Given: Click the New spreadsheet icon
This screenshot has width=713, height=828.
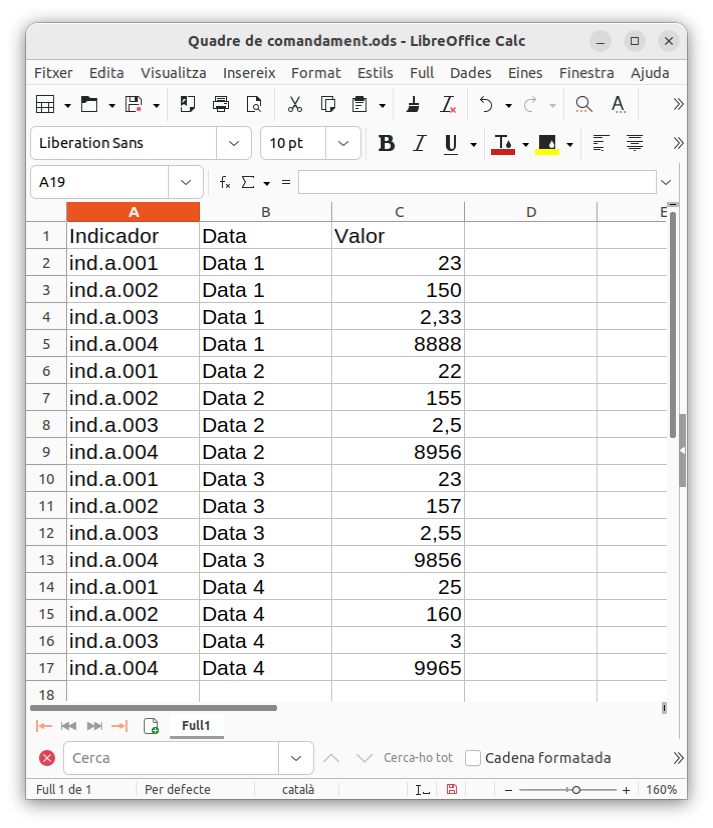Looking at the screenshot, I should click(x=45, y=104).
